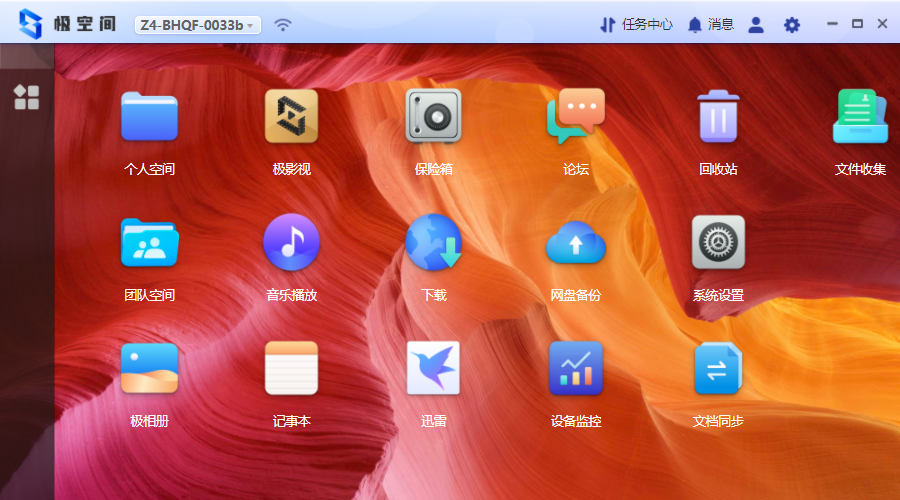Open the 回收站 recycle bin

click(718, 117)
